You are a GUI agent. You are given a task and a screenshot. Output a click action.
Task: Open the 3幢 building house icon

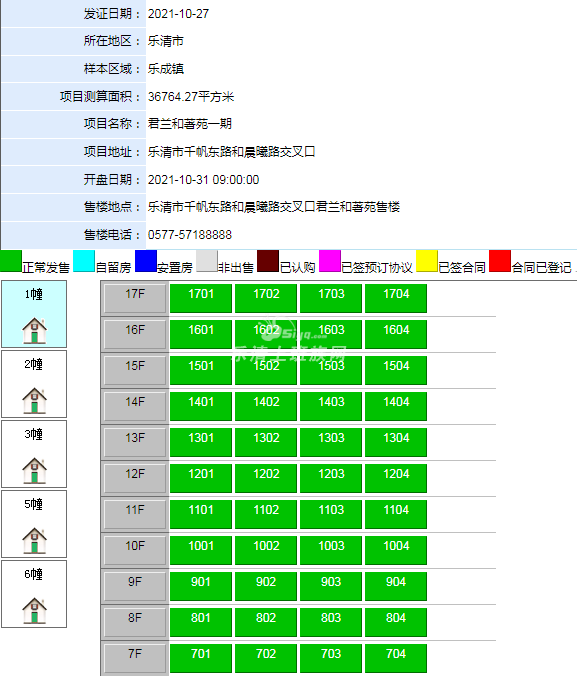(x=34, y=470)
